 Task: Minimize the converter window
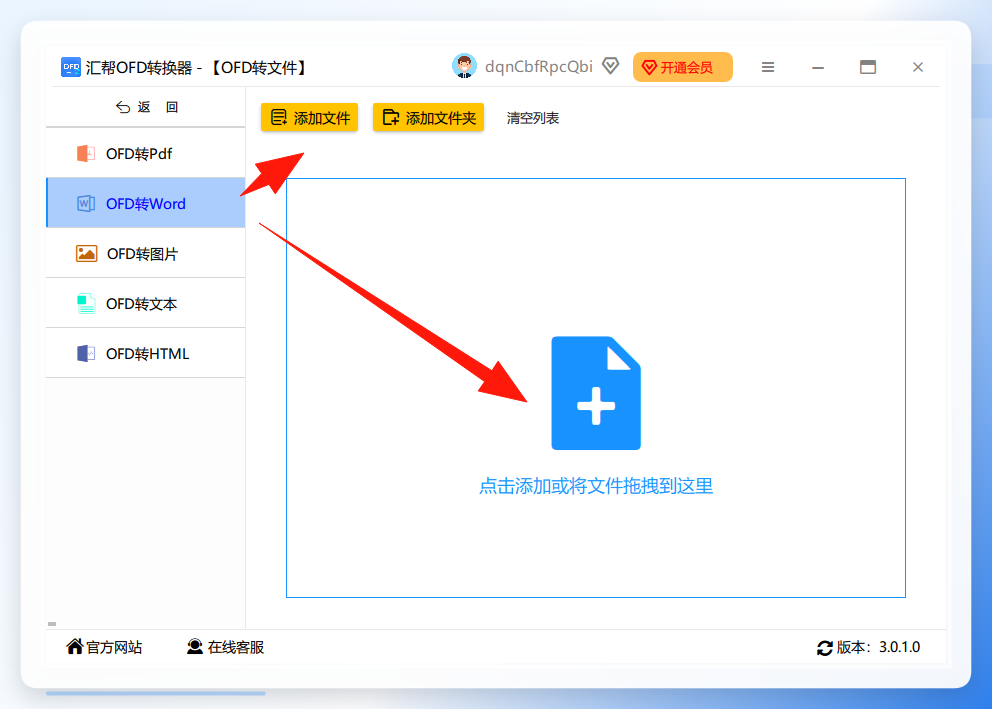(x=818, y=67)
